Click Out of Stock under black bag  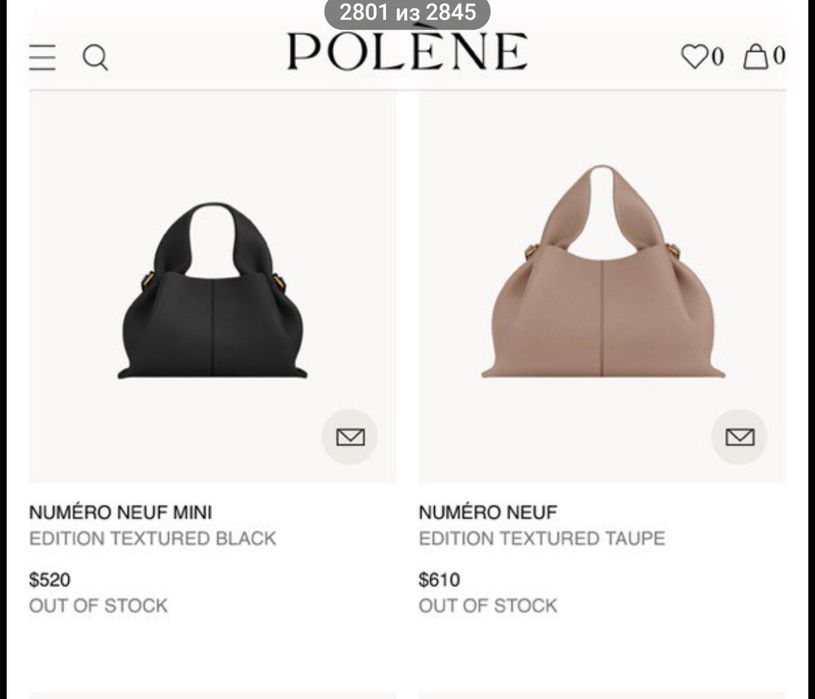point(98,606)
